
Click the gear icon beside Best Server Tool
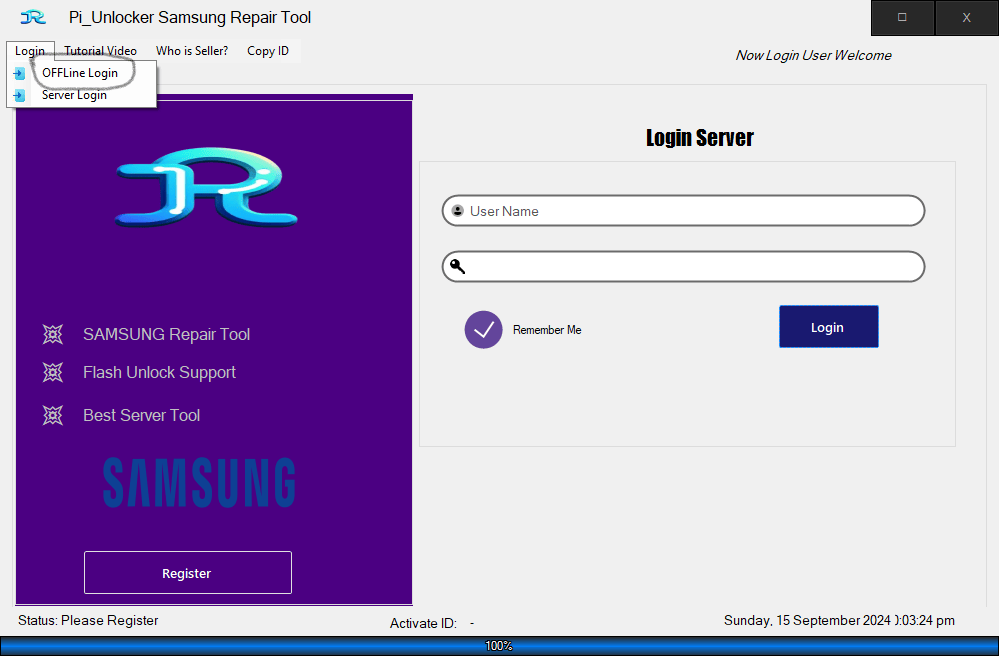pos(53,415)
